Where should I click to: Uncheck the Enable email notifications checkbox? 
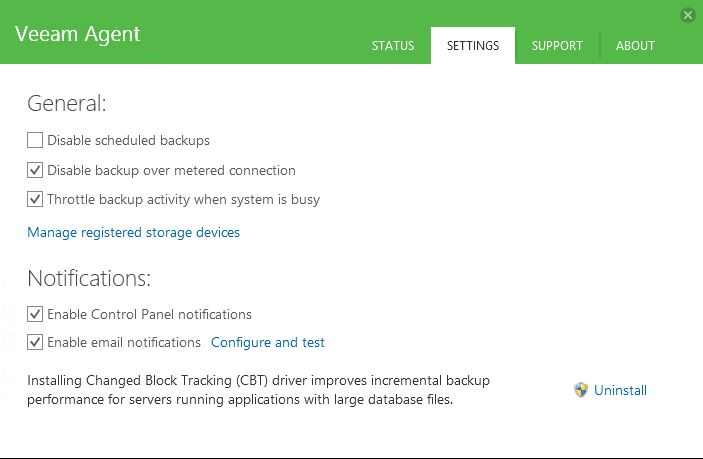pyautogui.click(x=35, y=342)
